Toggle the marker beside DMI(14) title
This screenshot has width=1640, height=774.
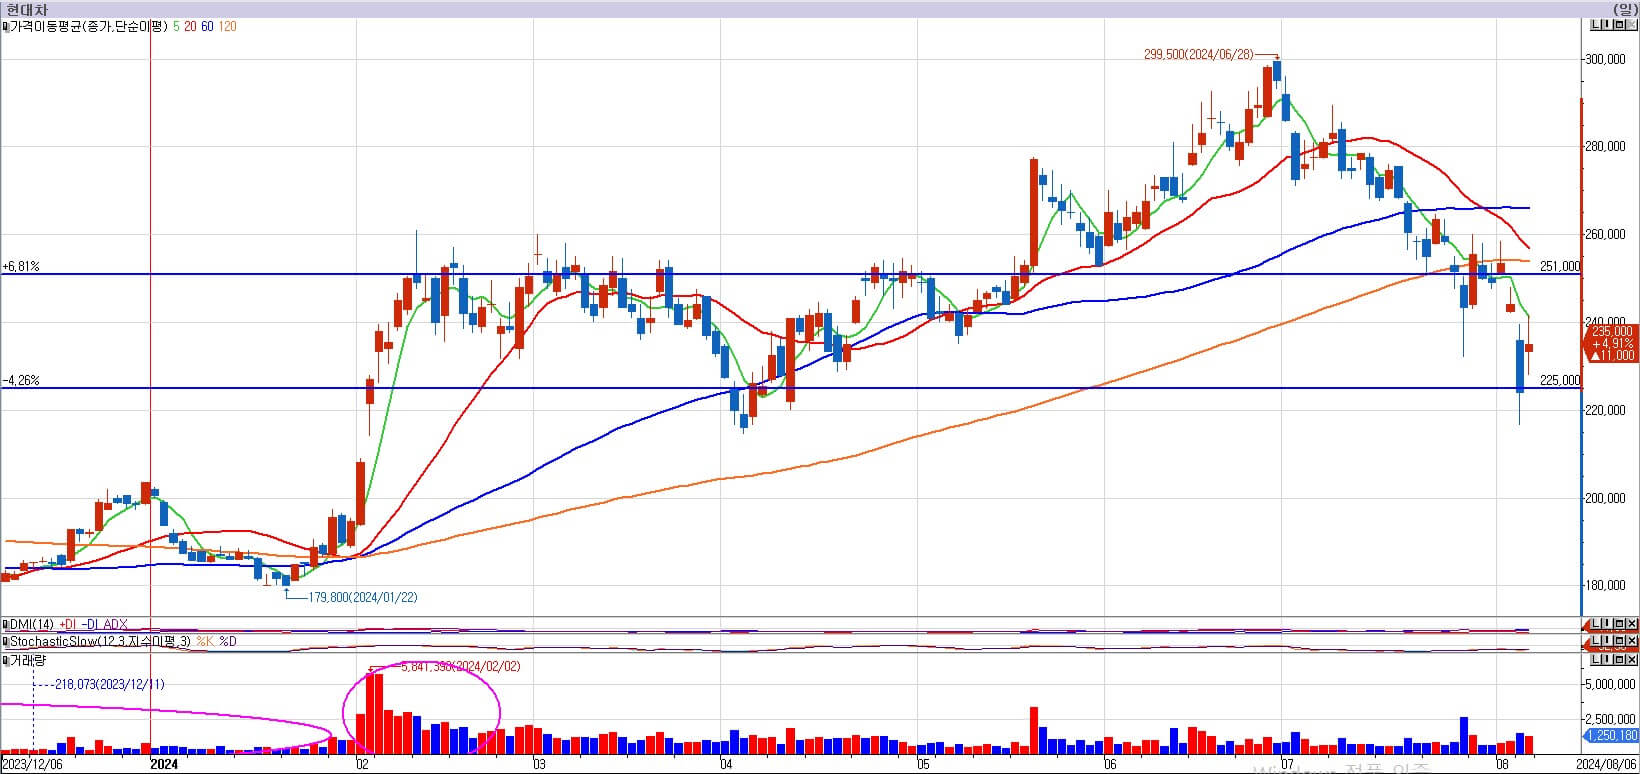point(5,624)
